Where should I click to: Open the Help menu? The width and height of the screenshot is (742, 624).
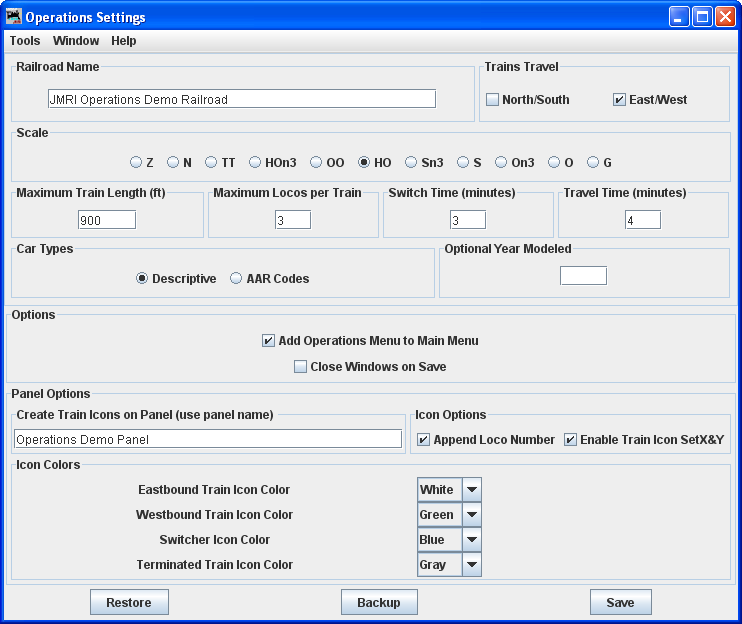(x=124, y=41)
